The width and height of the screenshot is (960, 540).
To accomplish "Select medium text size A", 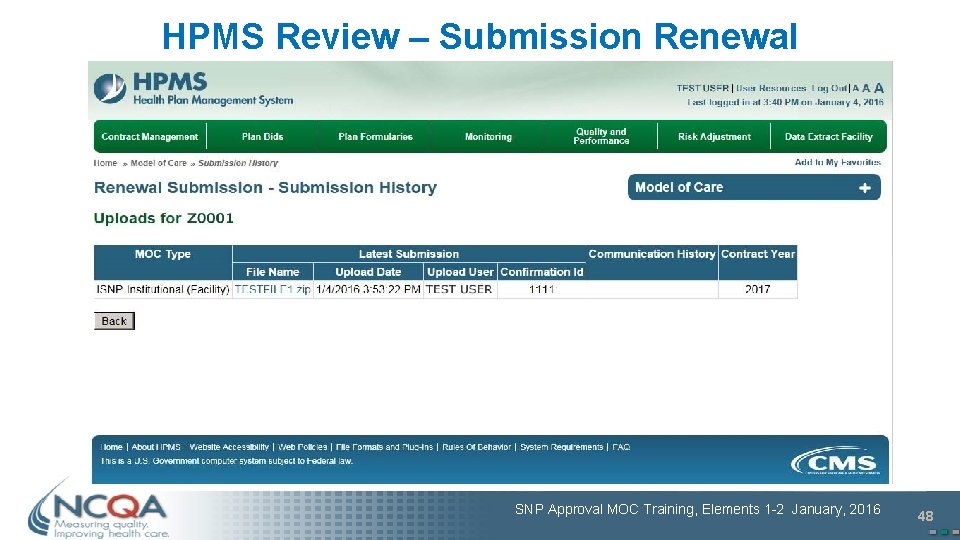I will (866, 88).
